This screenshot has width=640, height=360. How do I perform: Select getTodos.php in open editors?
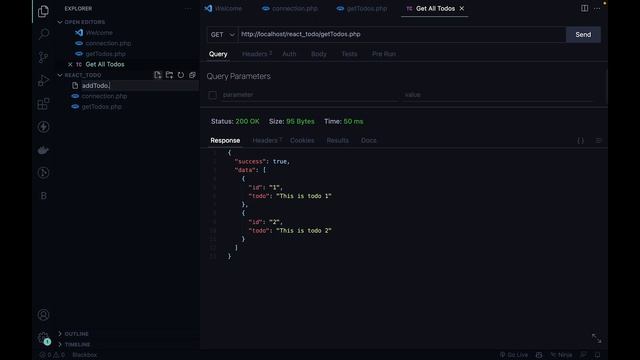pyautogui.click(x=106, y=54)
